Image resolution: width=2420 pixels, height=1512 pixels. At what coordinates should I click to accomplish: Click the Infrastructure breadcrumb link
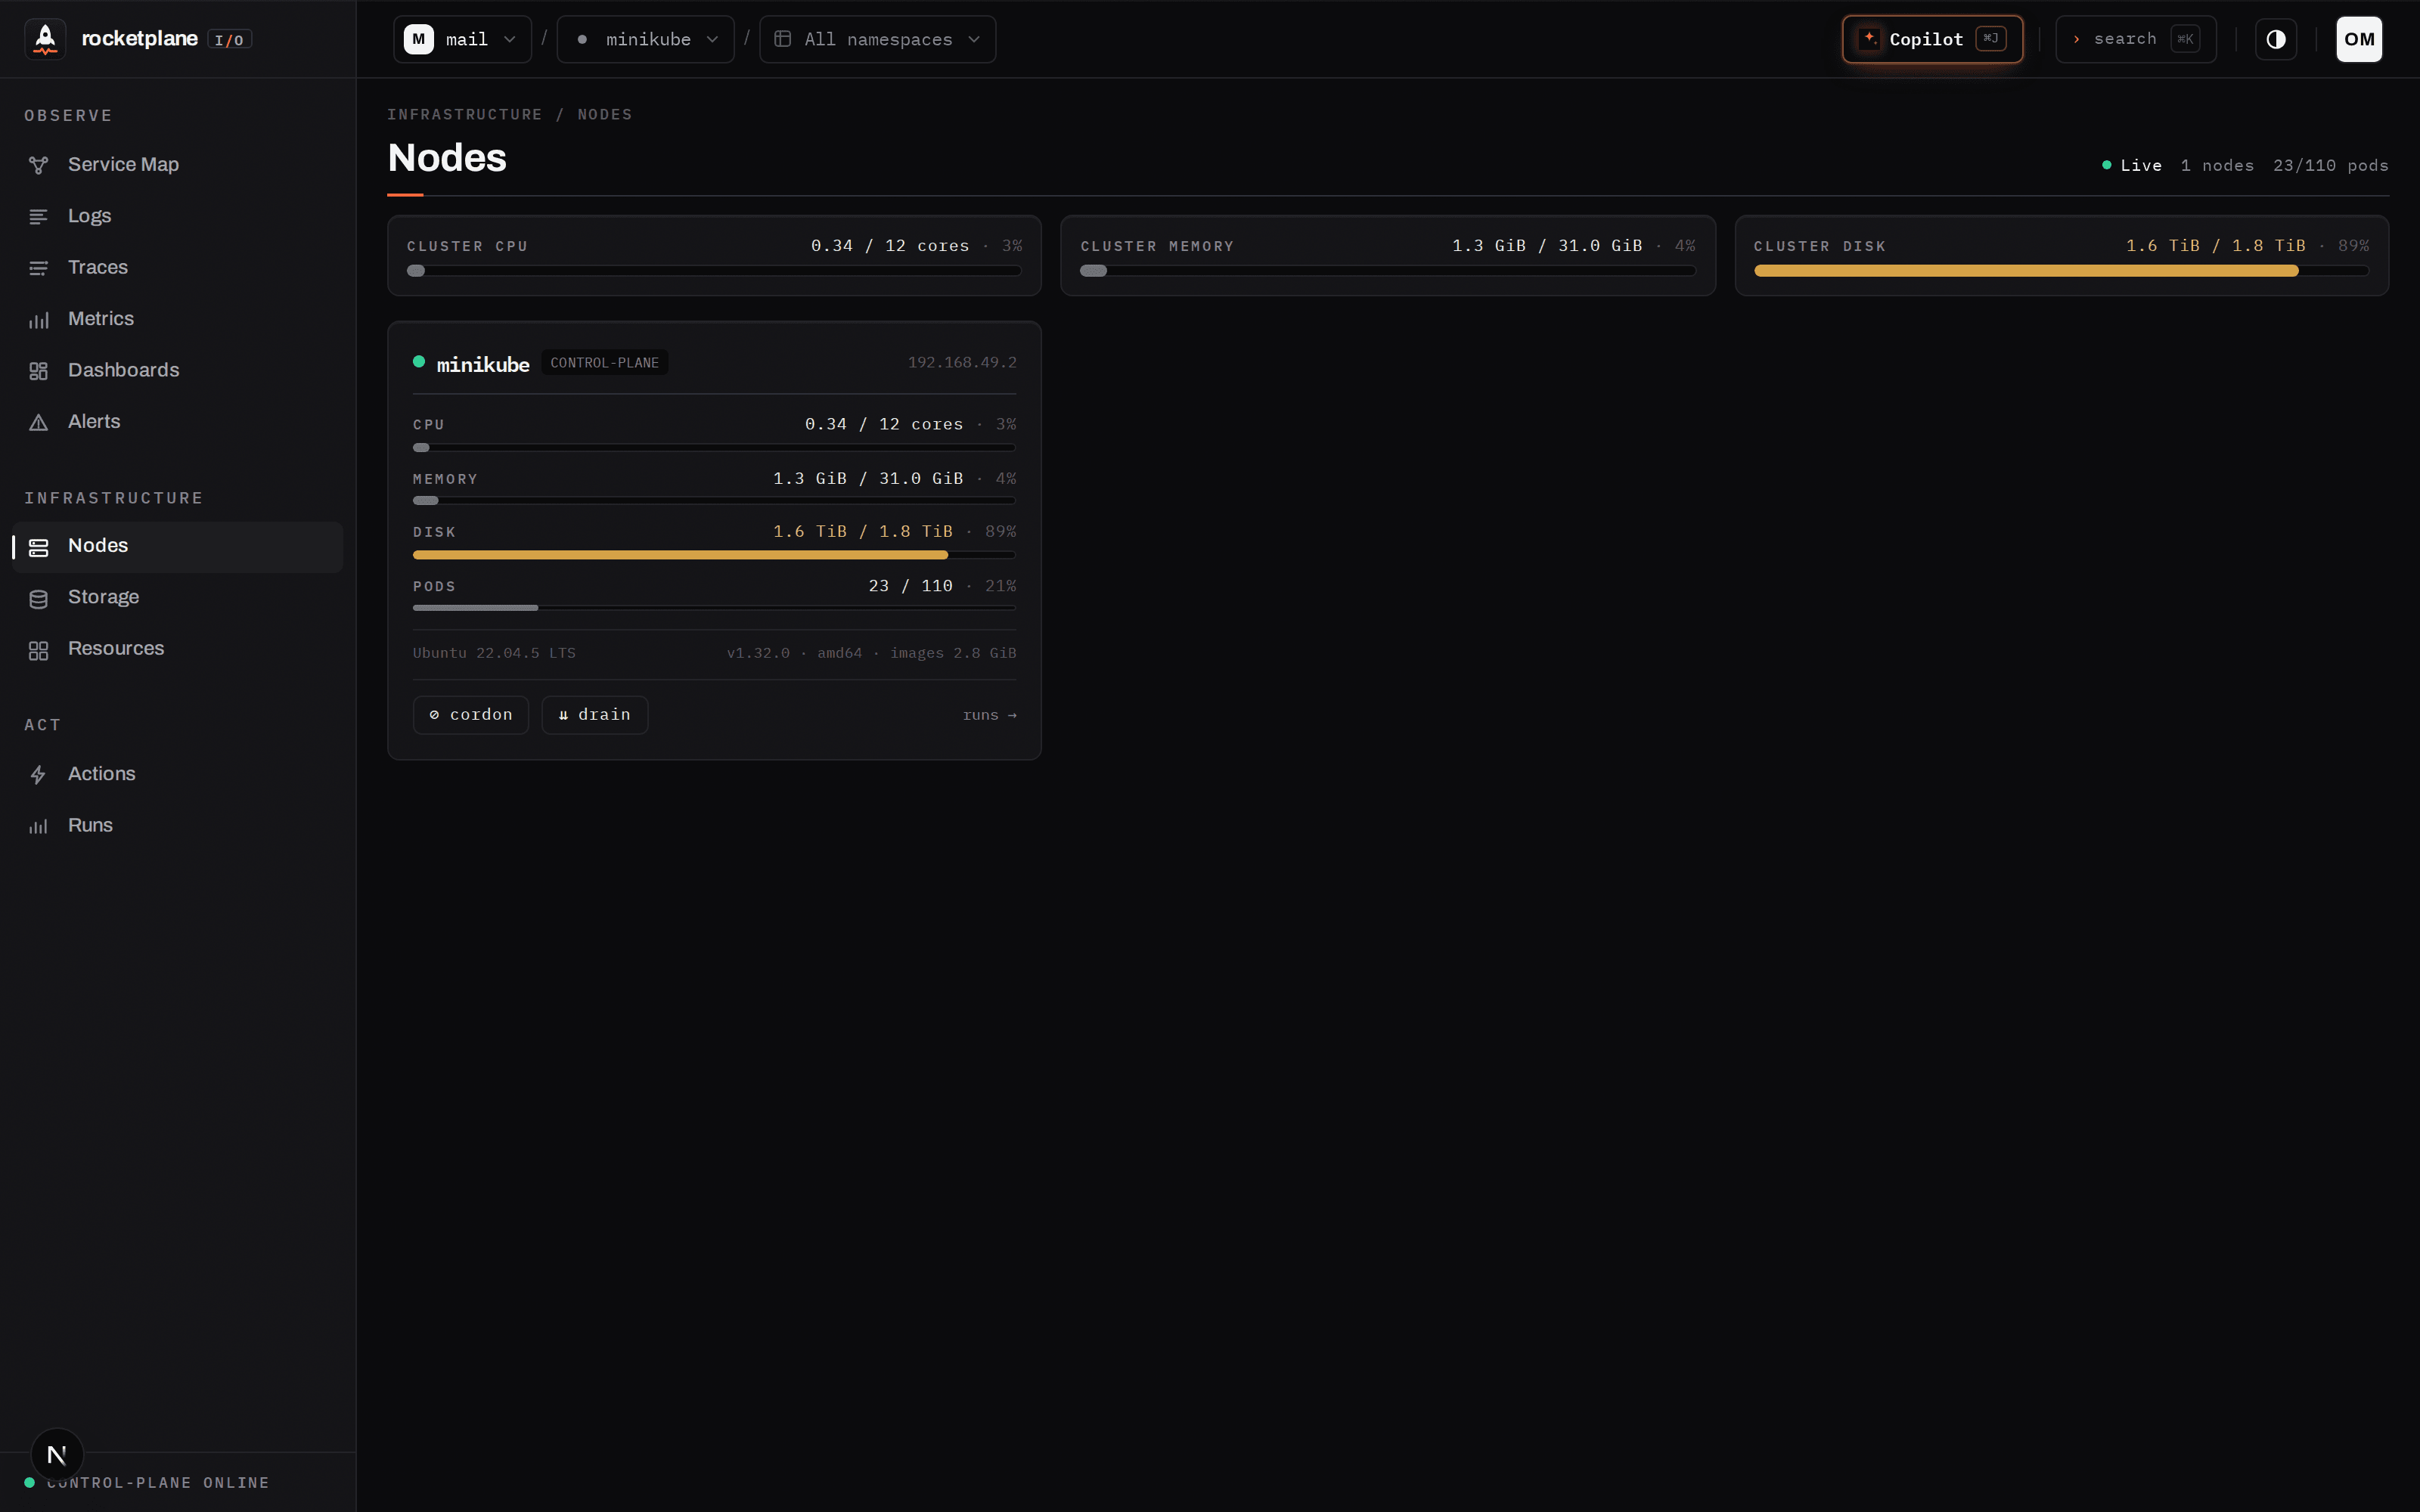tap(465, 115)
